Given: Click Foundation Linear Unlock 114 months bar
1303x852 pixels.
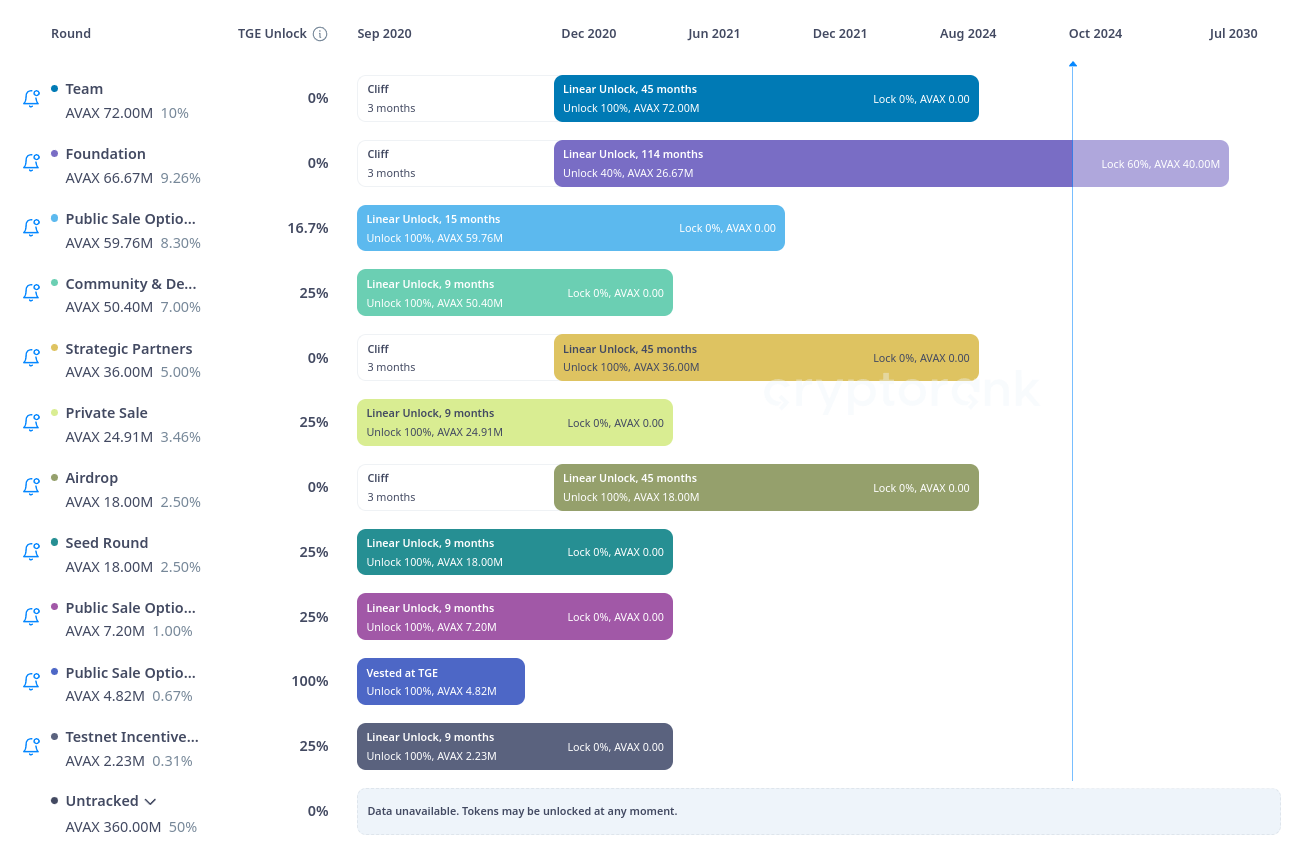Looking at the screenshot, I should pos(813,163).
